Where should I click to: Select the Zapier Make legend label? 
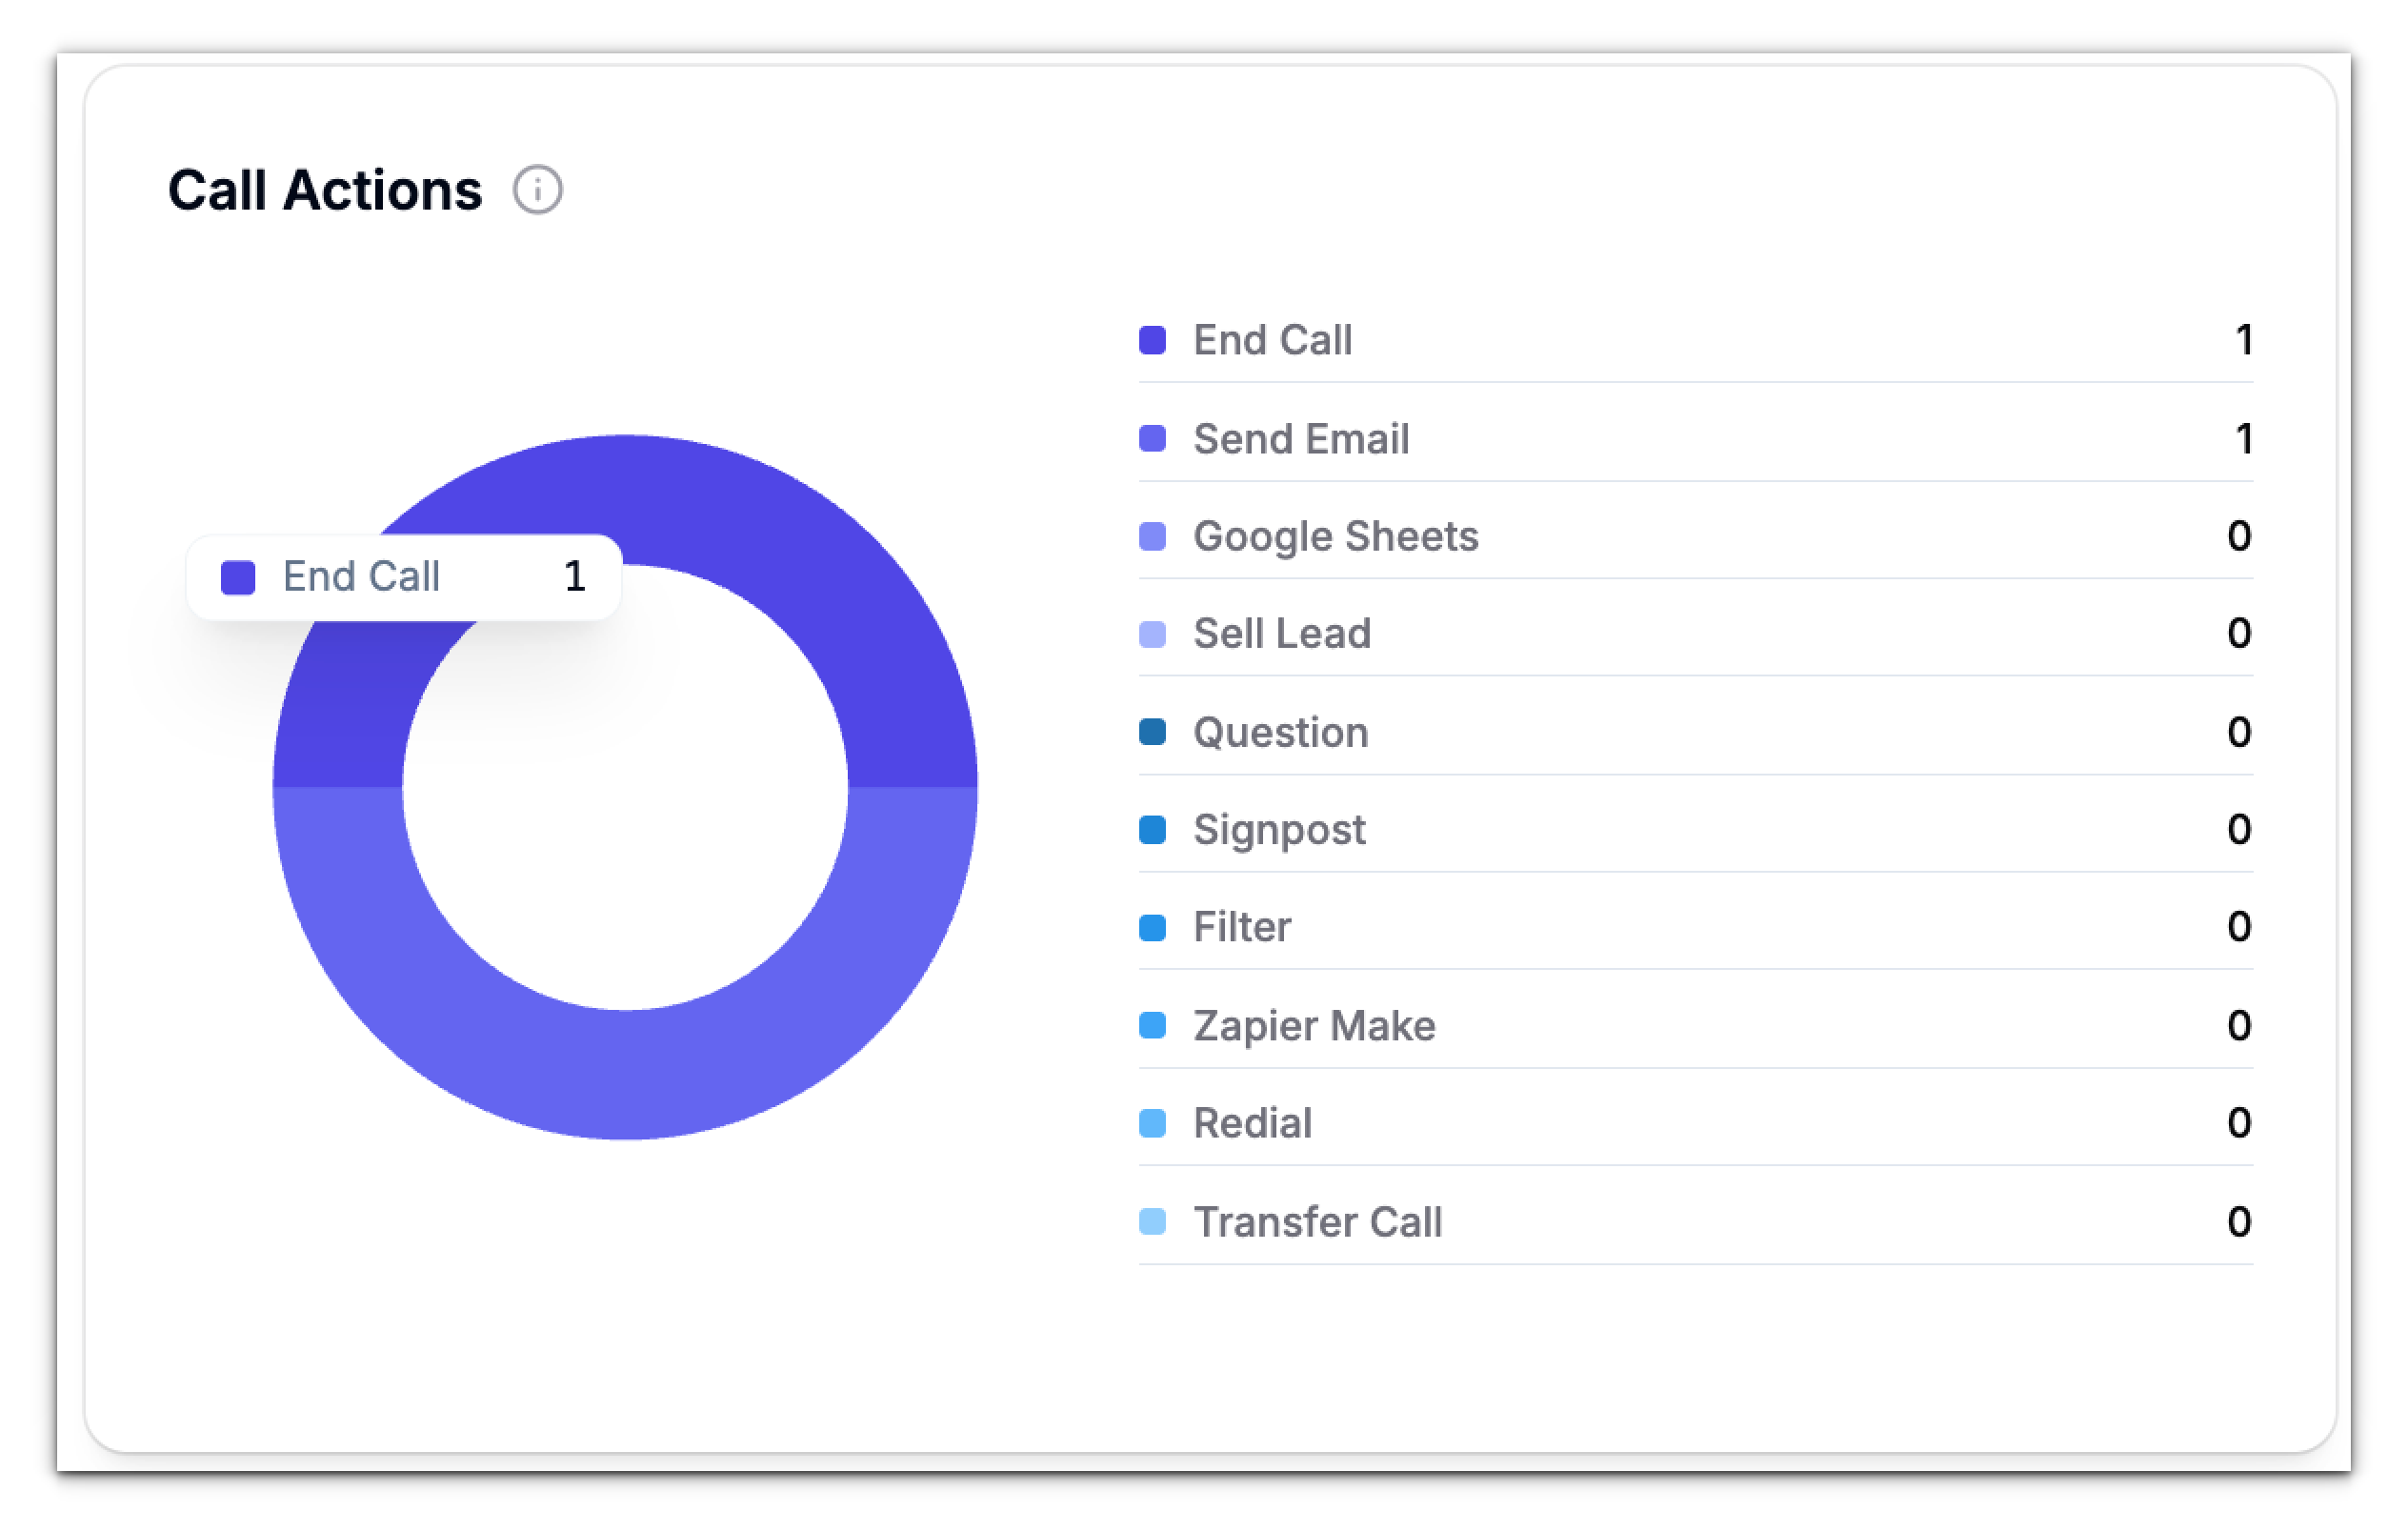point(1314,1026)
